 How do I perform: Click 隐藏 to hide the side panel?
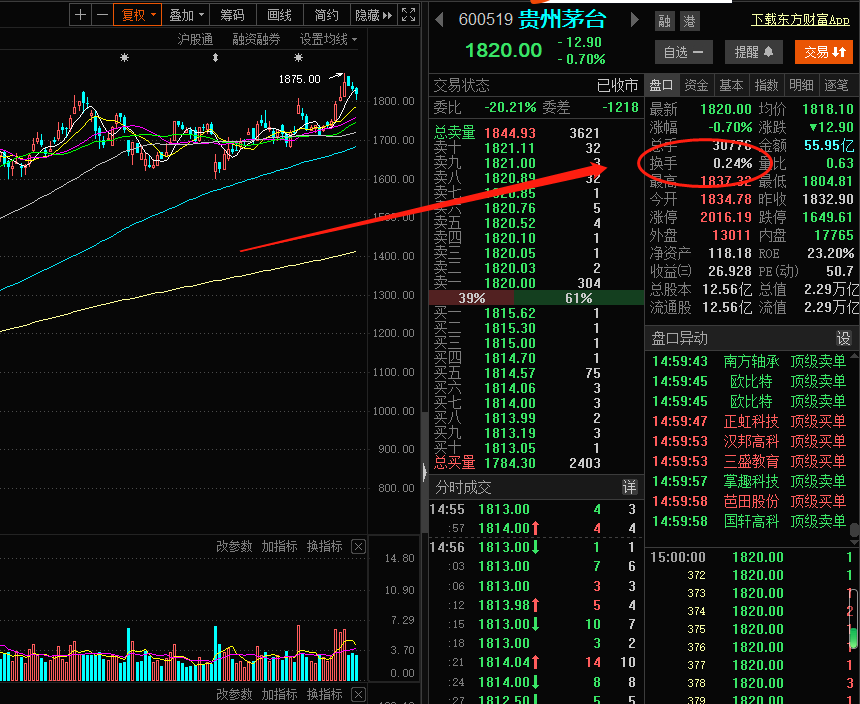click(373, 15)
